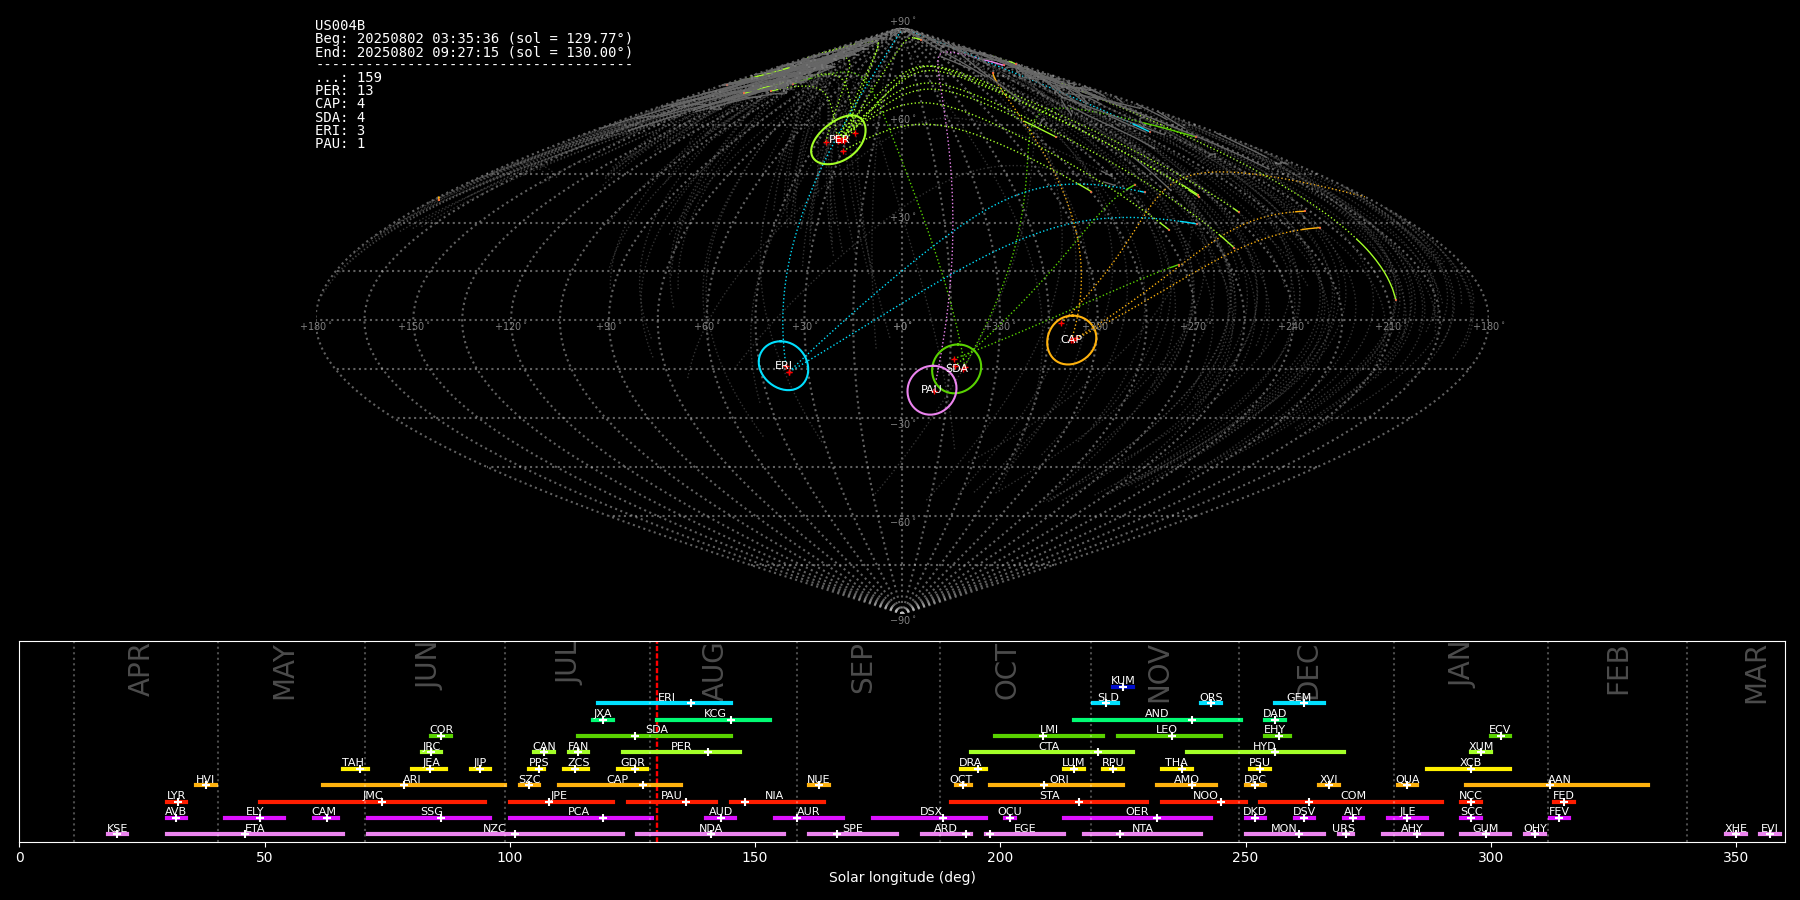Select the 'End: 20250802 09:27:15' line

[474, 52]
